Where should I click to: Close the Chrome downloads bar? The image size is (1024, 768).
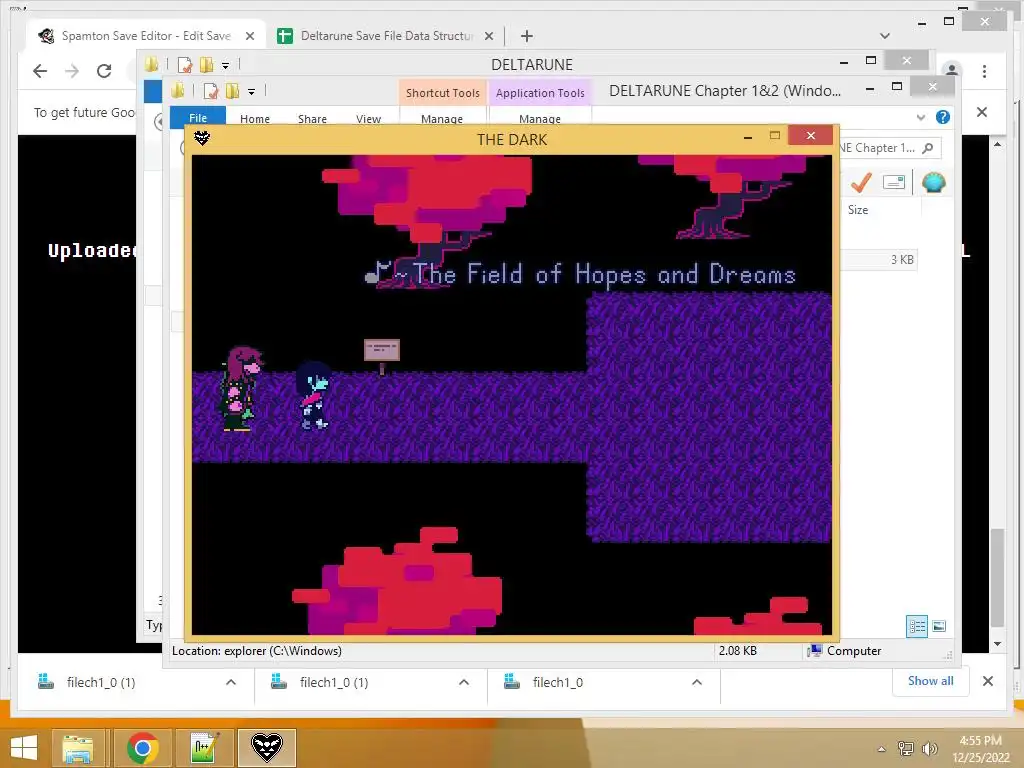987,681
